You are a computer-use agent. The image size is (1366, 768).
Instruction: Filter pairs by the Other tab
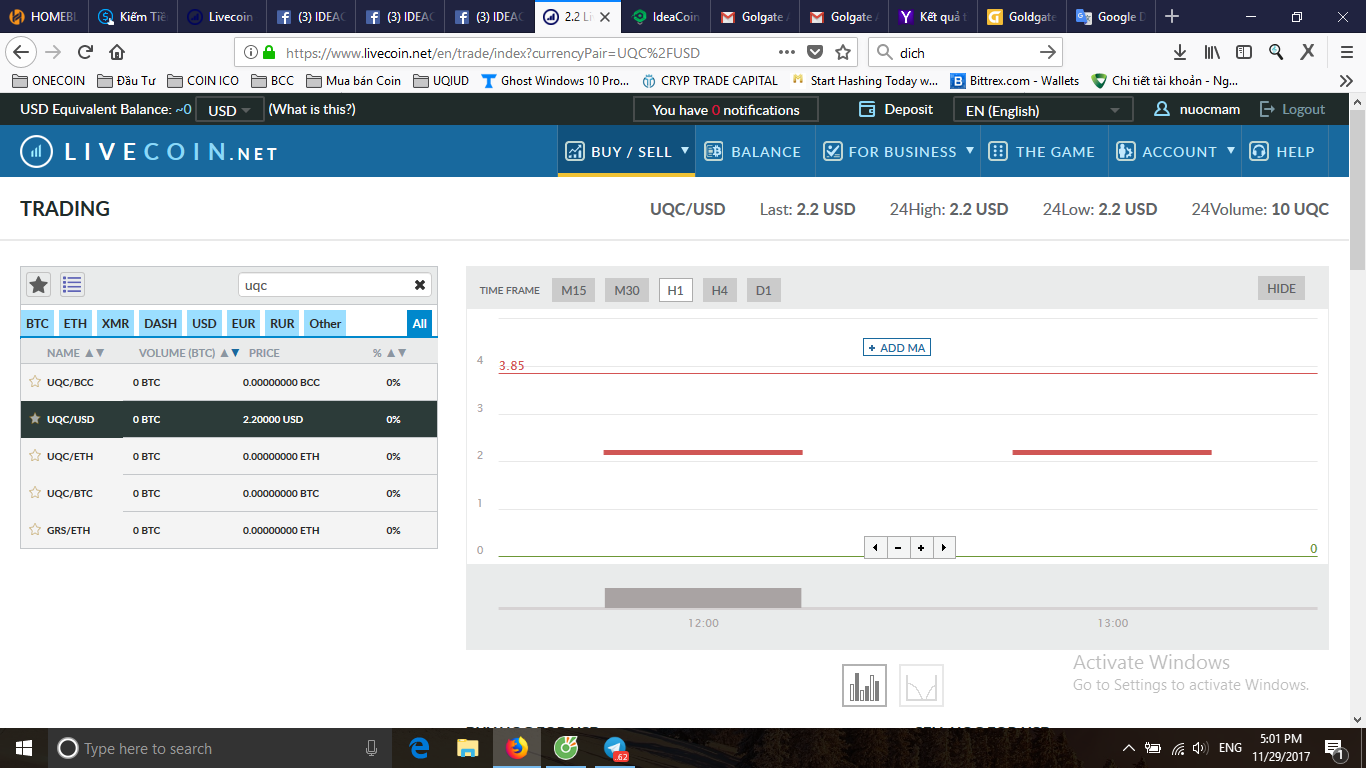click(x=325, y=323)
